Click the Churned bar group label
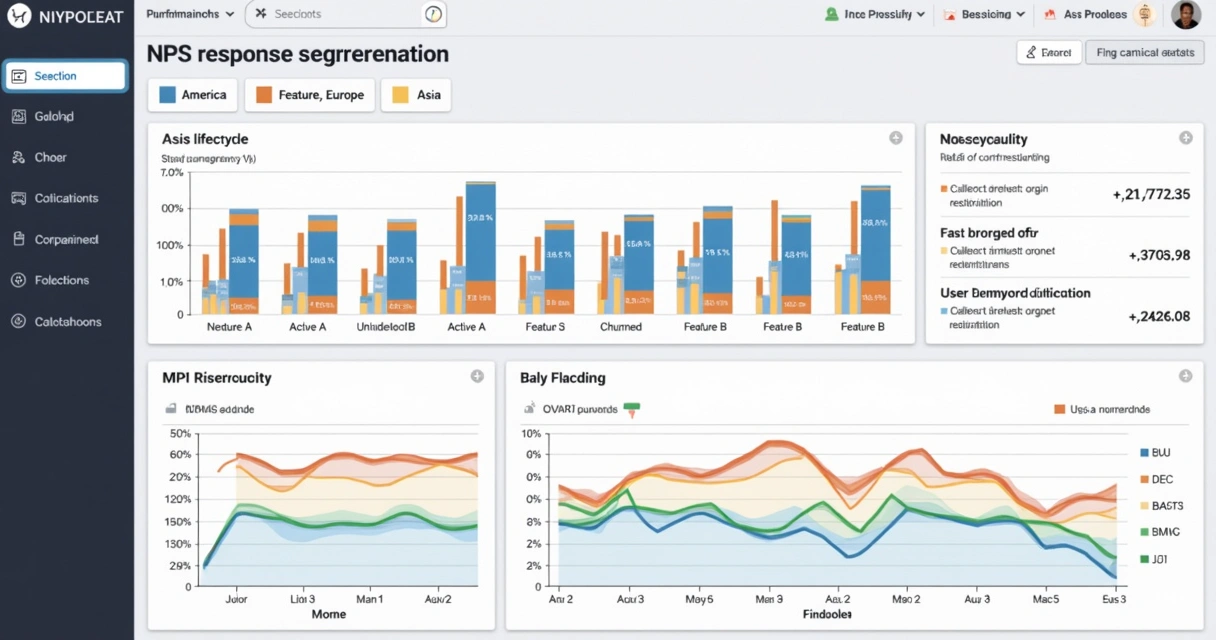 (x=621, y=327)
